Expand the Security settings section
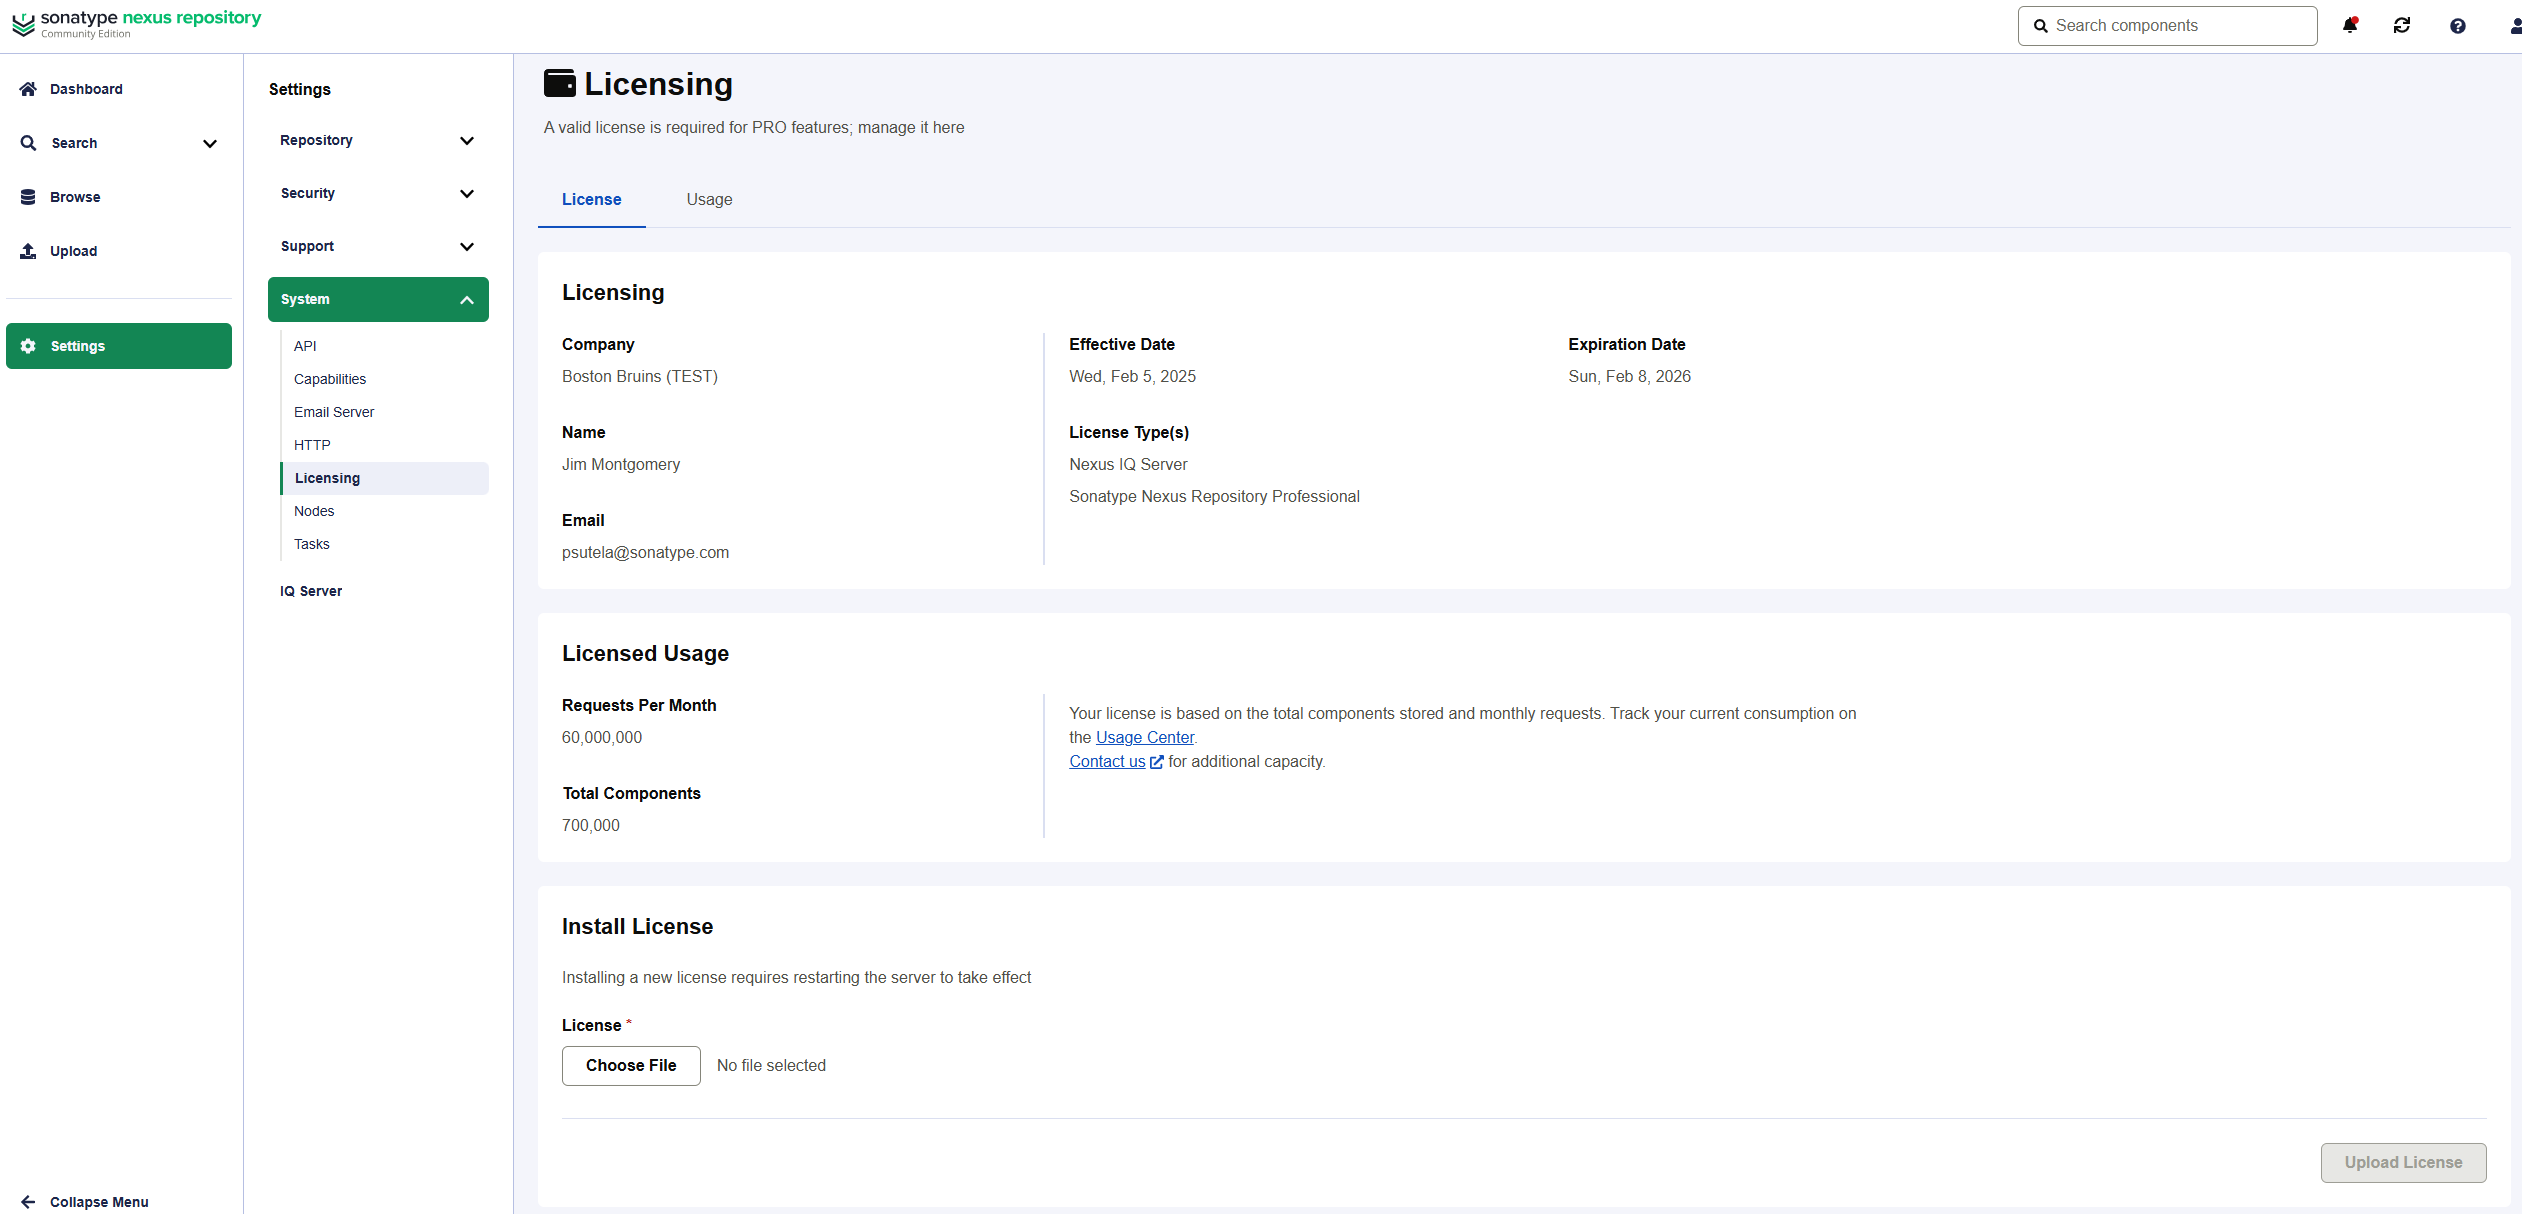 click(378, 194)
